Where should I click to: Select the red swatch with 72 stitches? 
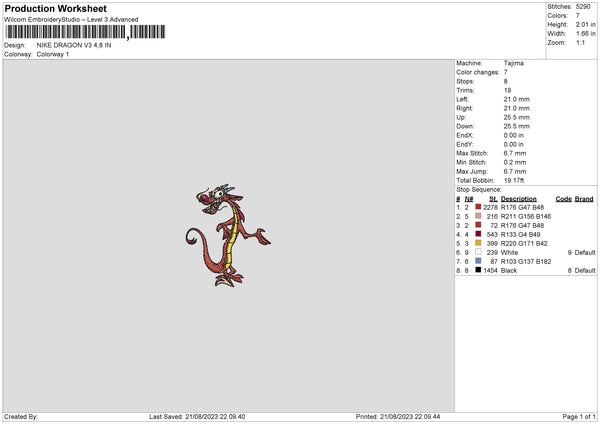pyautogui.click(x=478, y=225)
